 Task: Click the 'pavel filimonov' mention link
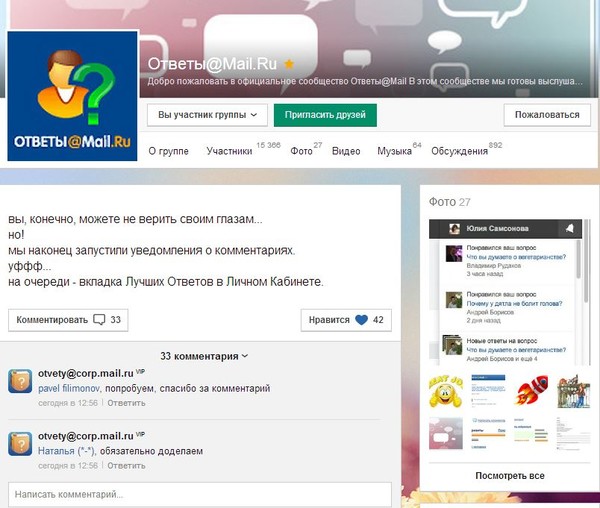click(x=69, y=389)
